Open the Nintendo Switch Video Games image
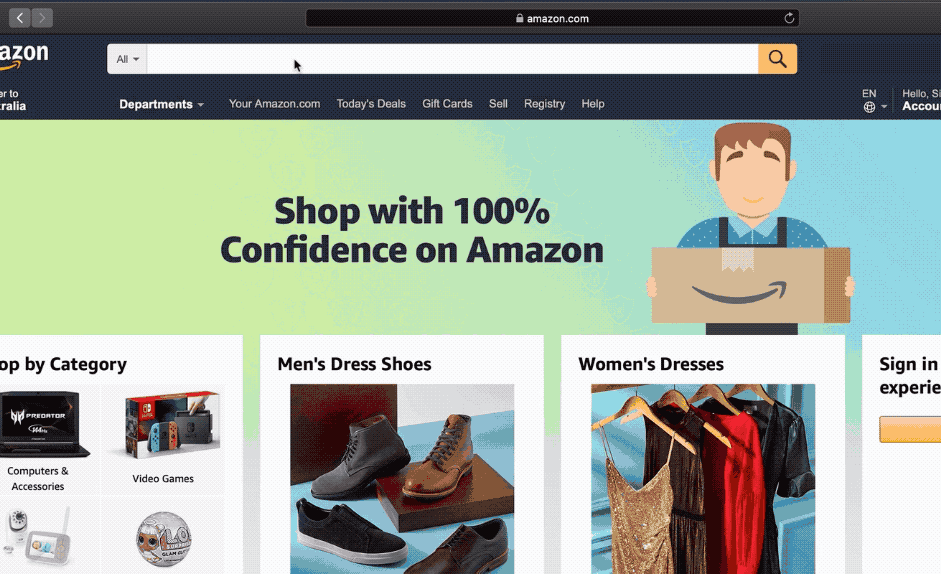The width and height of the screenshot is (941, 574). 172,424
